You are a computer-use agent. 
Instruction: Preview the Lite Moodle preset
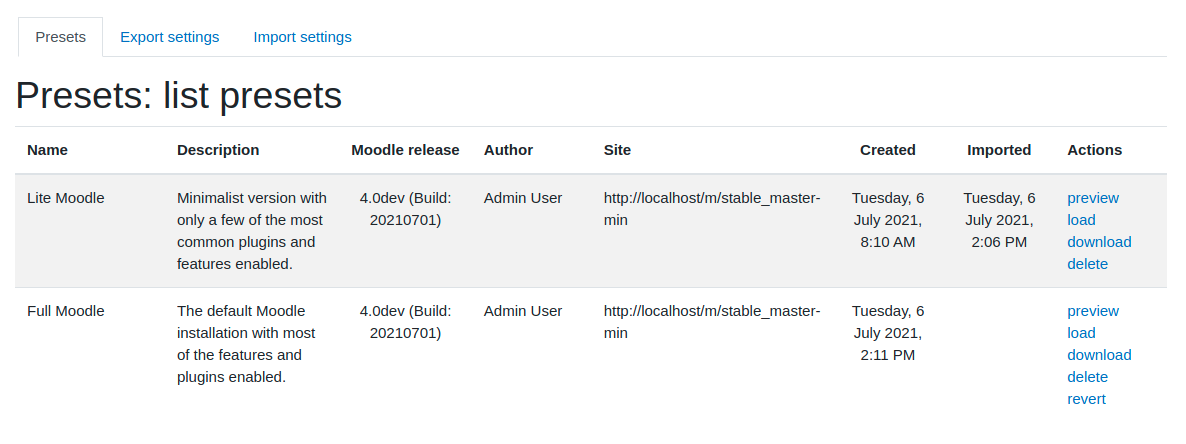[1093, 198]
